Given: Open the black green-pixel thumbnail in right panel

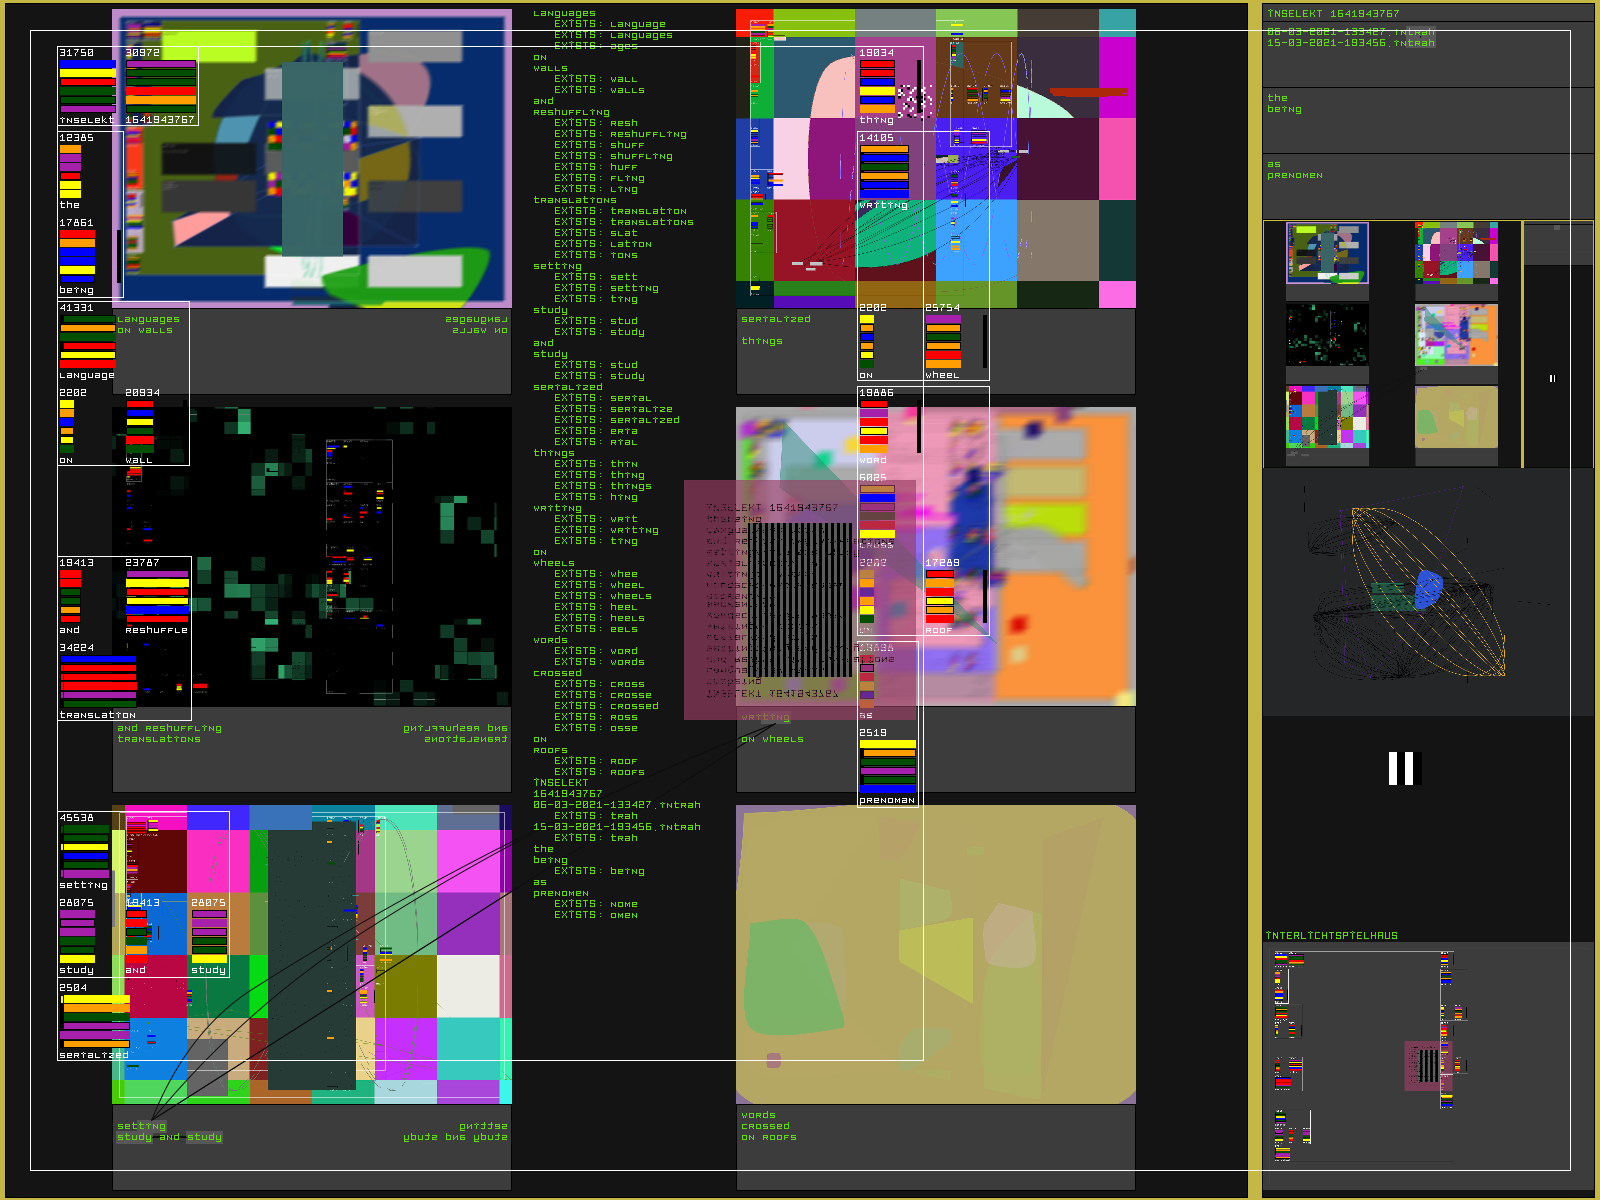Looking at the screenshot, I should coord(1327,336).
